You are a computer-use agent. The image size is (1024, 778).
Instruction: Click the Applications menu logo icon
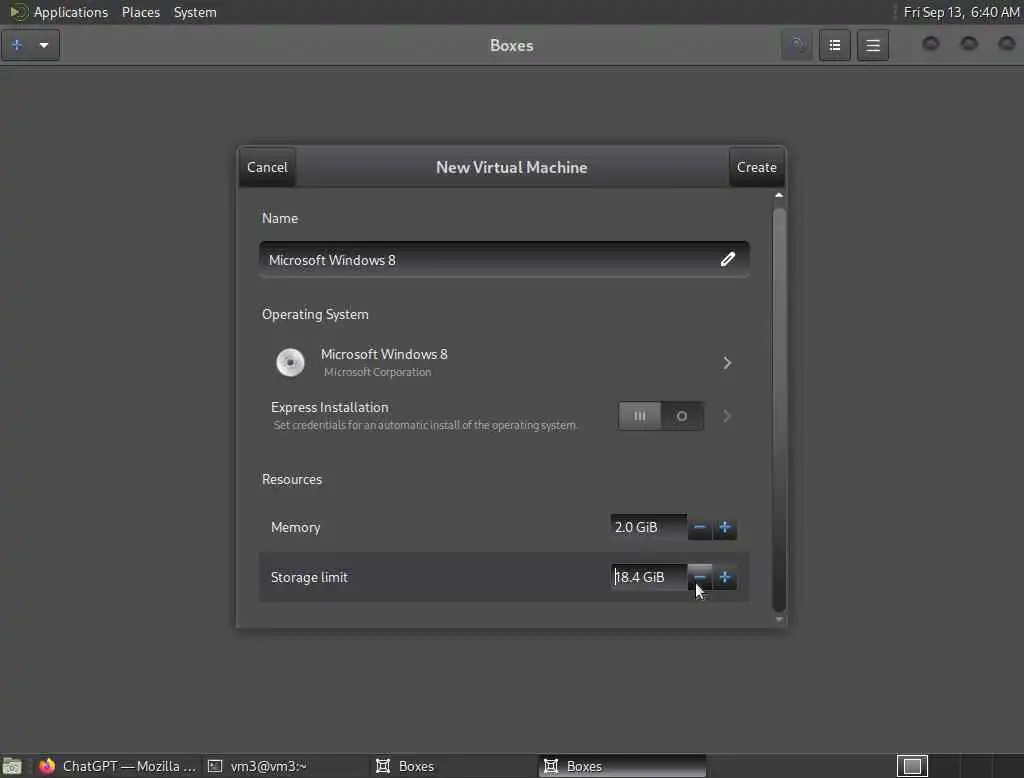(18, 12)
